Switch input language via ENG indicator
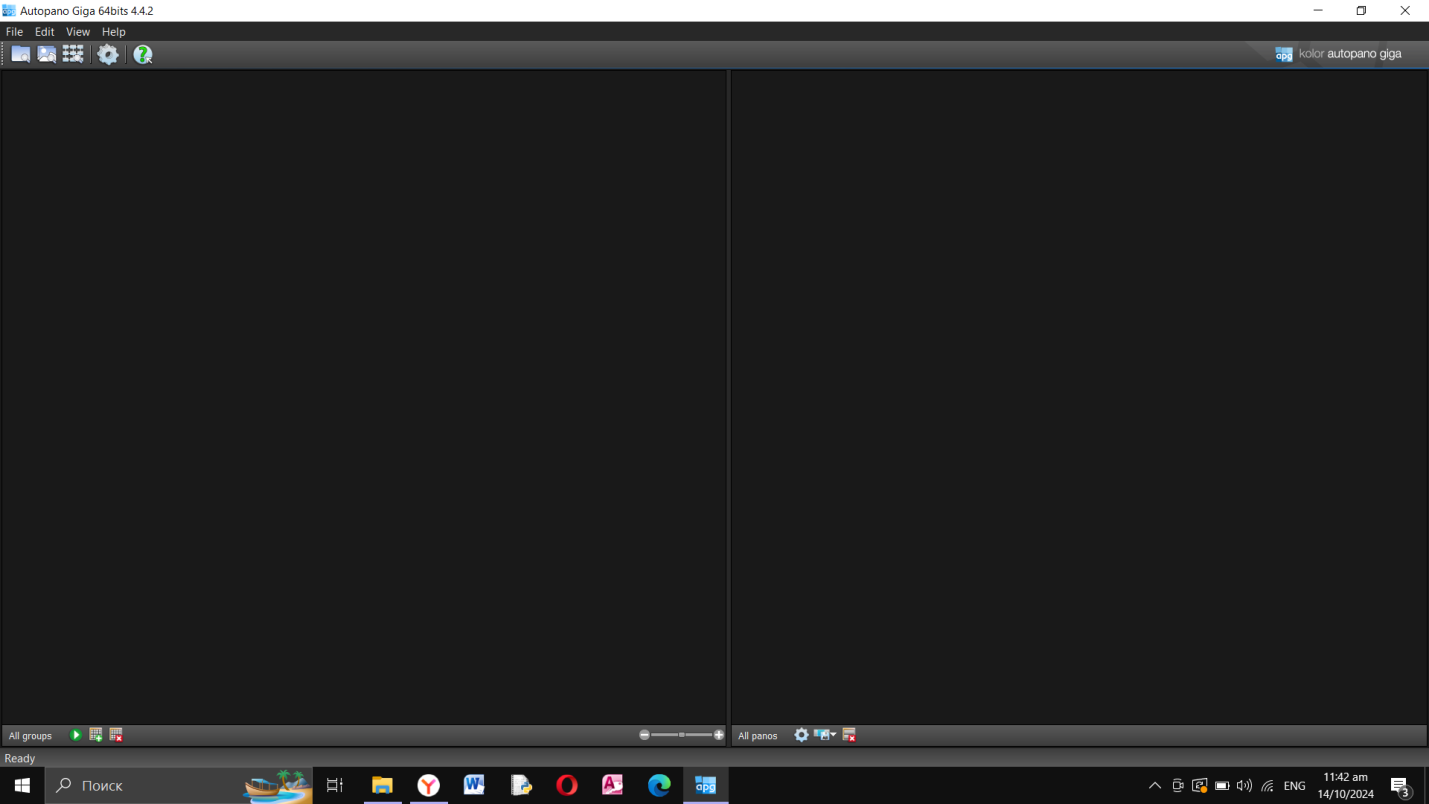 (1295, 786)
